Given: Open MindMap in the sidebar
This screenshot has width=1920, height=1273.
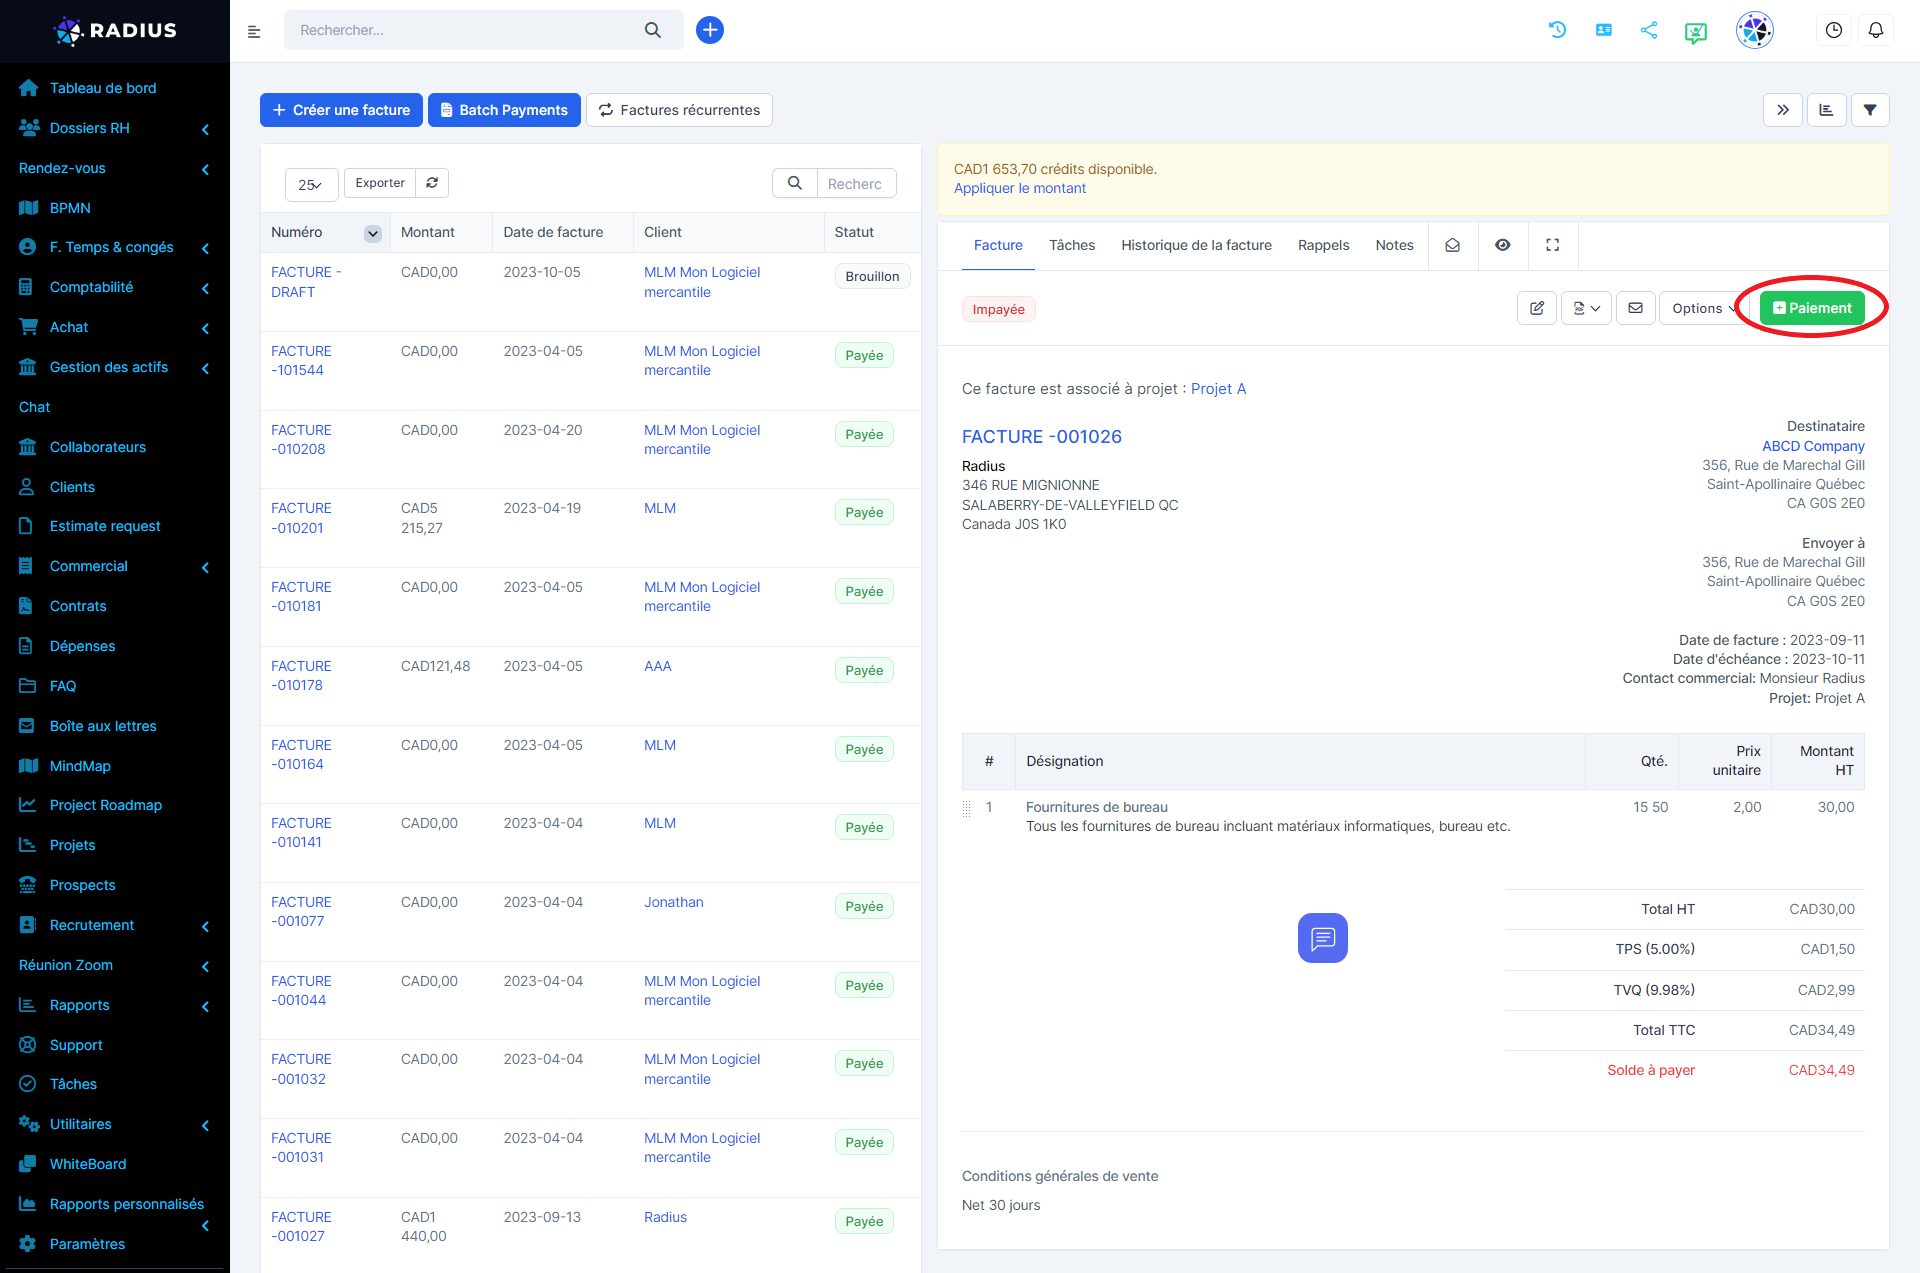Looking at the screenshot, I should (80, 766).
